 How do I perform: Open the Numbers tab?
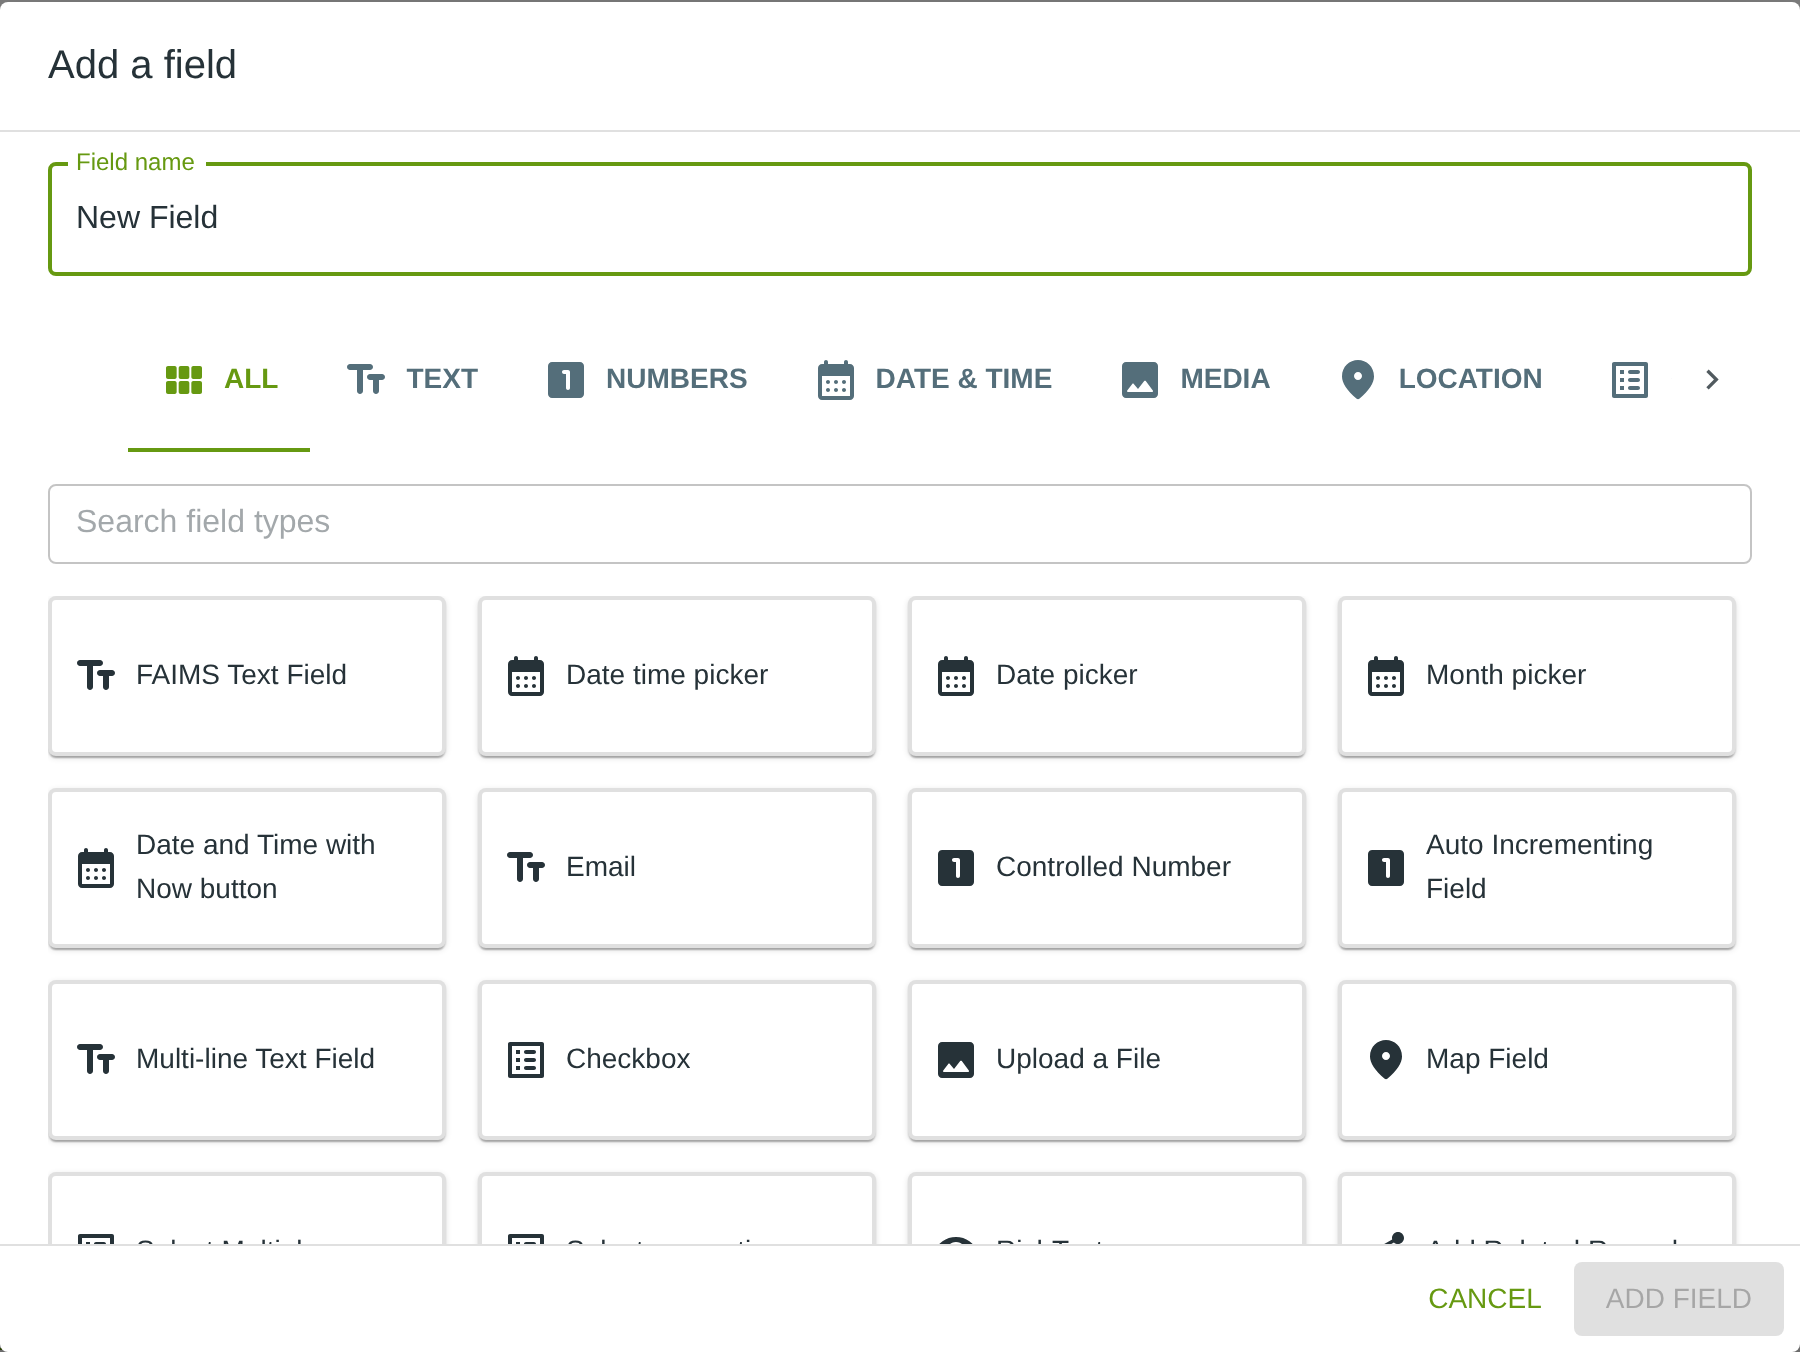point(647,380)
